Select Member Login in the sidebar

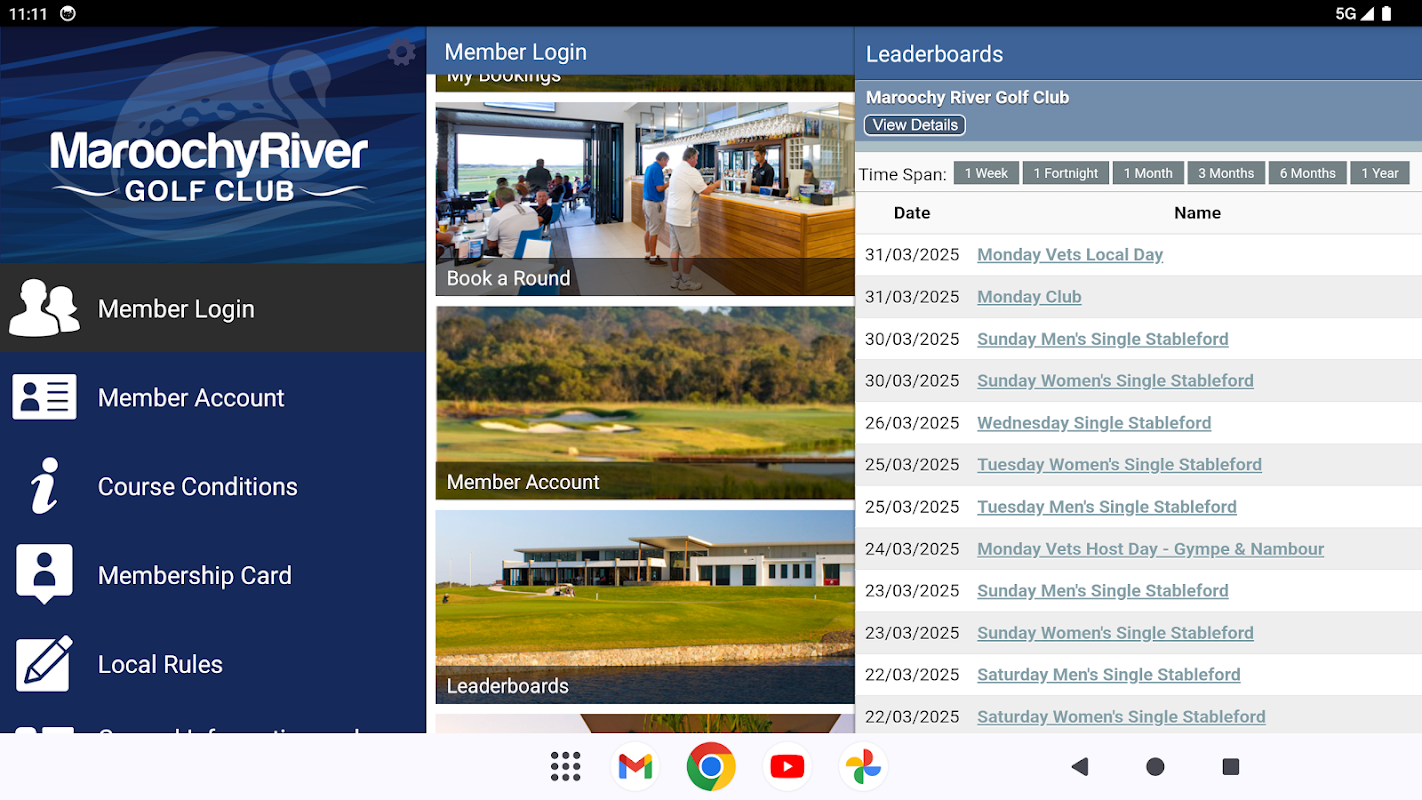213,308
